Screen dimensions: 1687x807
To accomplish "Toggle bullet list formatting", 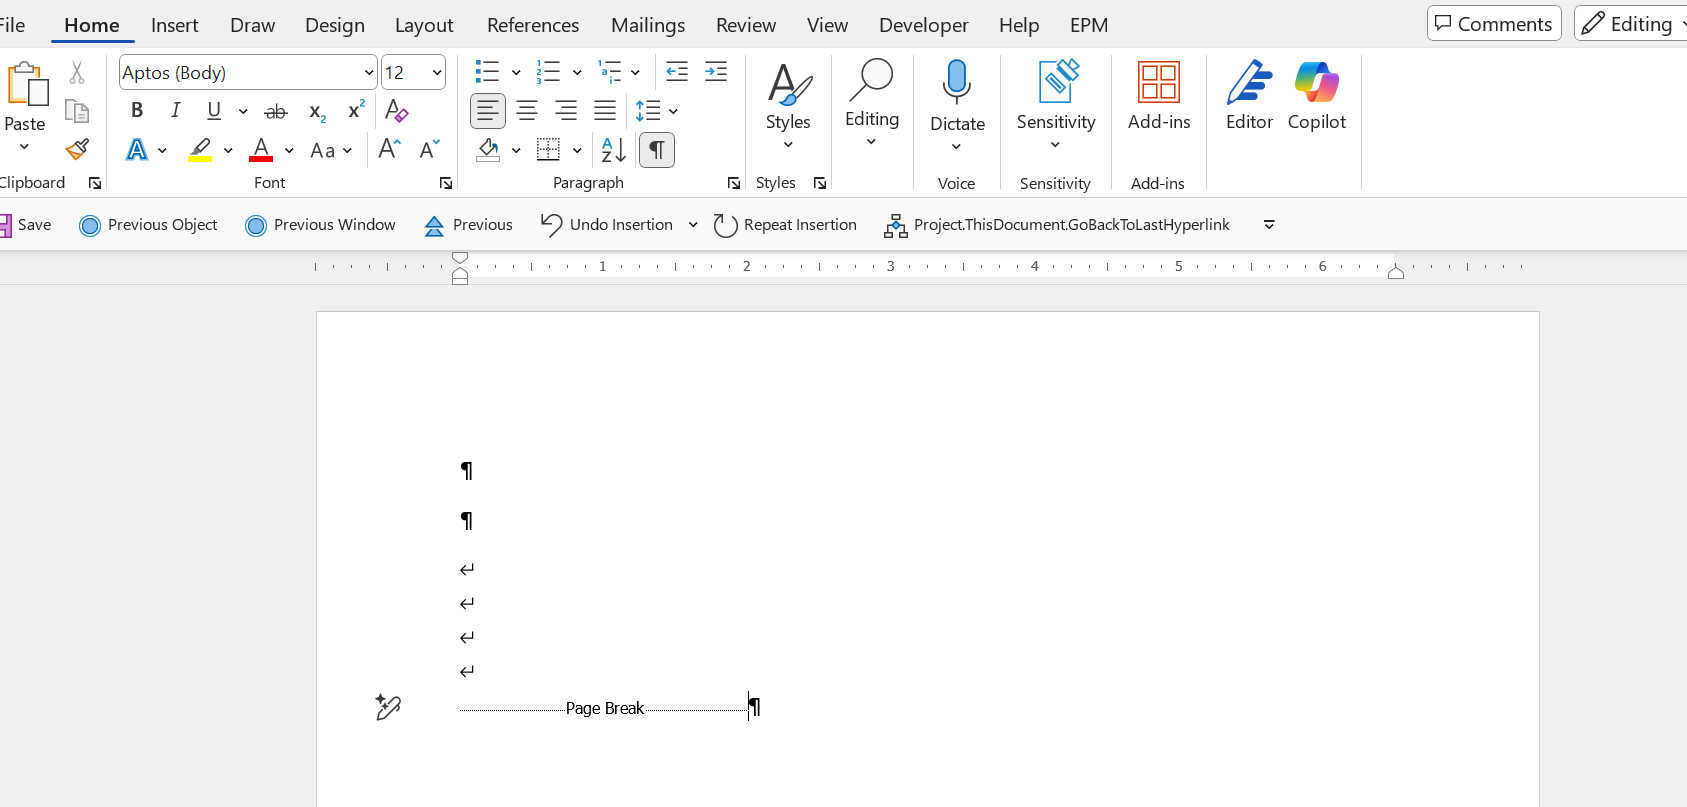I will coord(487,71).
